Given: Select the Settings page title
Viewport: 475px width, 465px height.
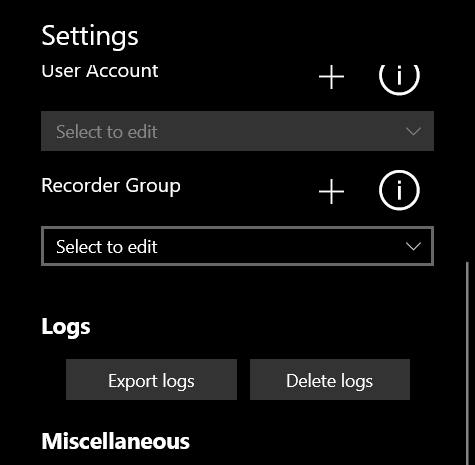Looking at the screenshot, I should pos(90,37).
